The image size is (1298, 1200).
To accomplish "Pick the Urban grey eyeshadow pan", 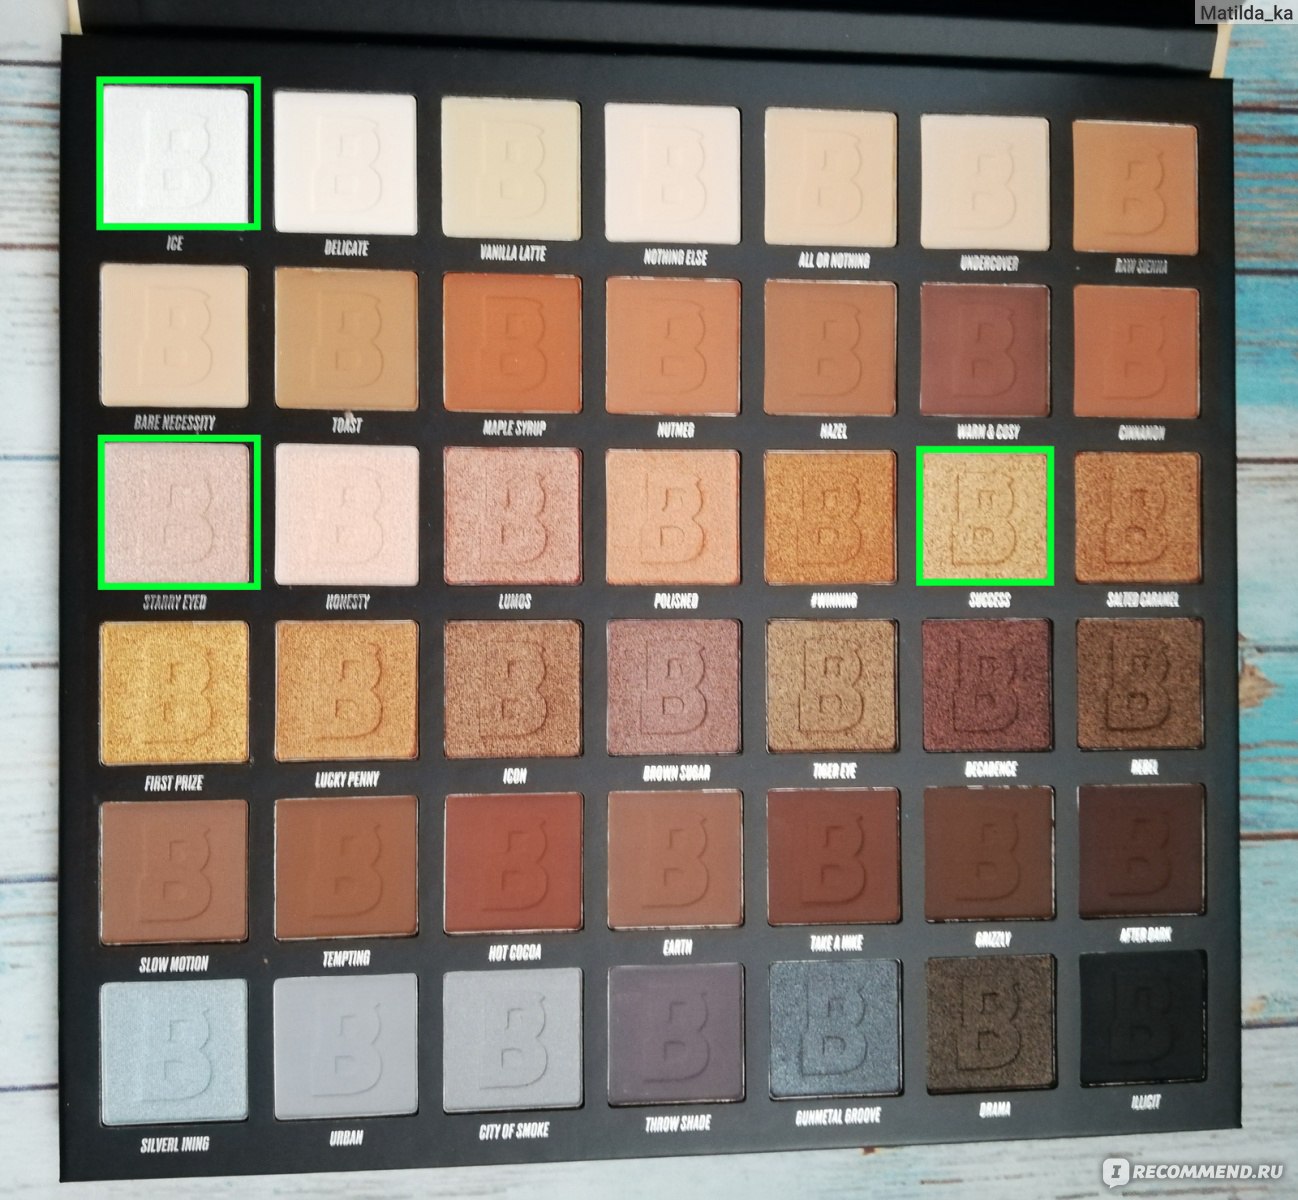I will click(346, 1047).
